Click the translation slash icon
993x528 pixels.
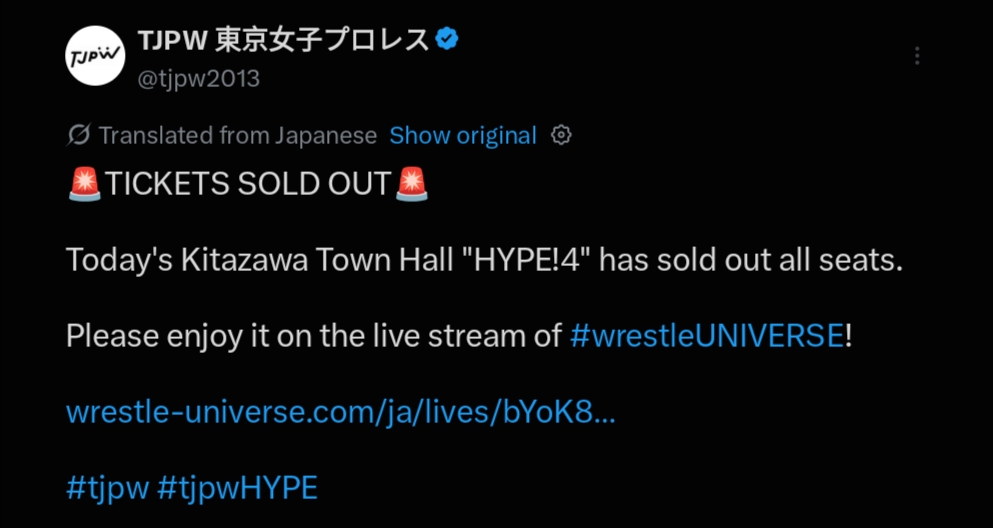pos(79,135)
